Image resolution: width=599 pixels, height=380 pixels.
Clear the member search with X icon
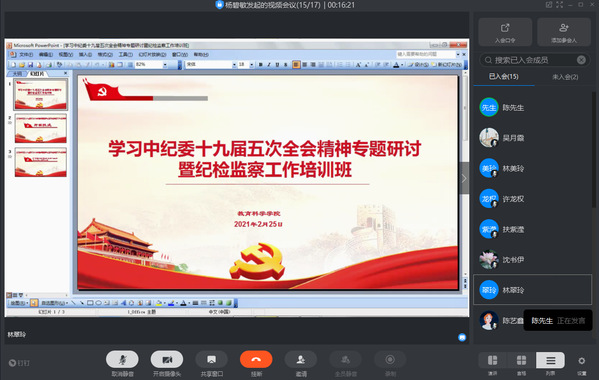581,60
